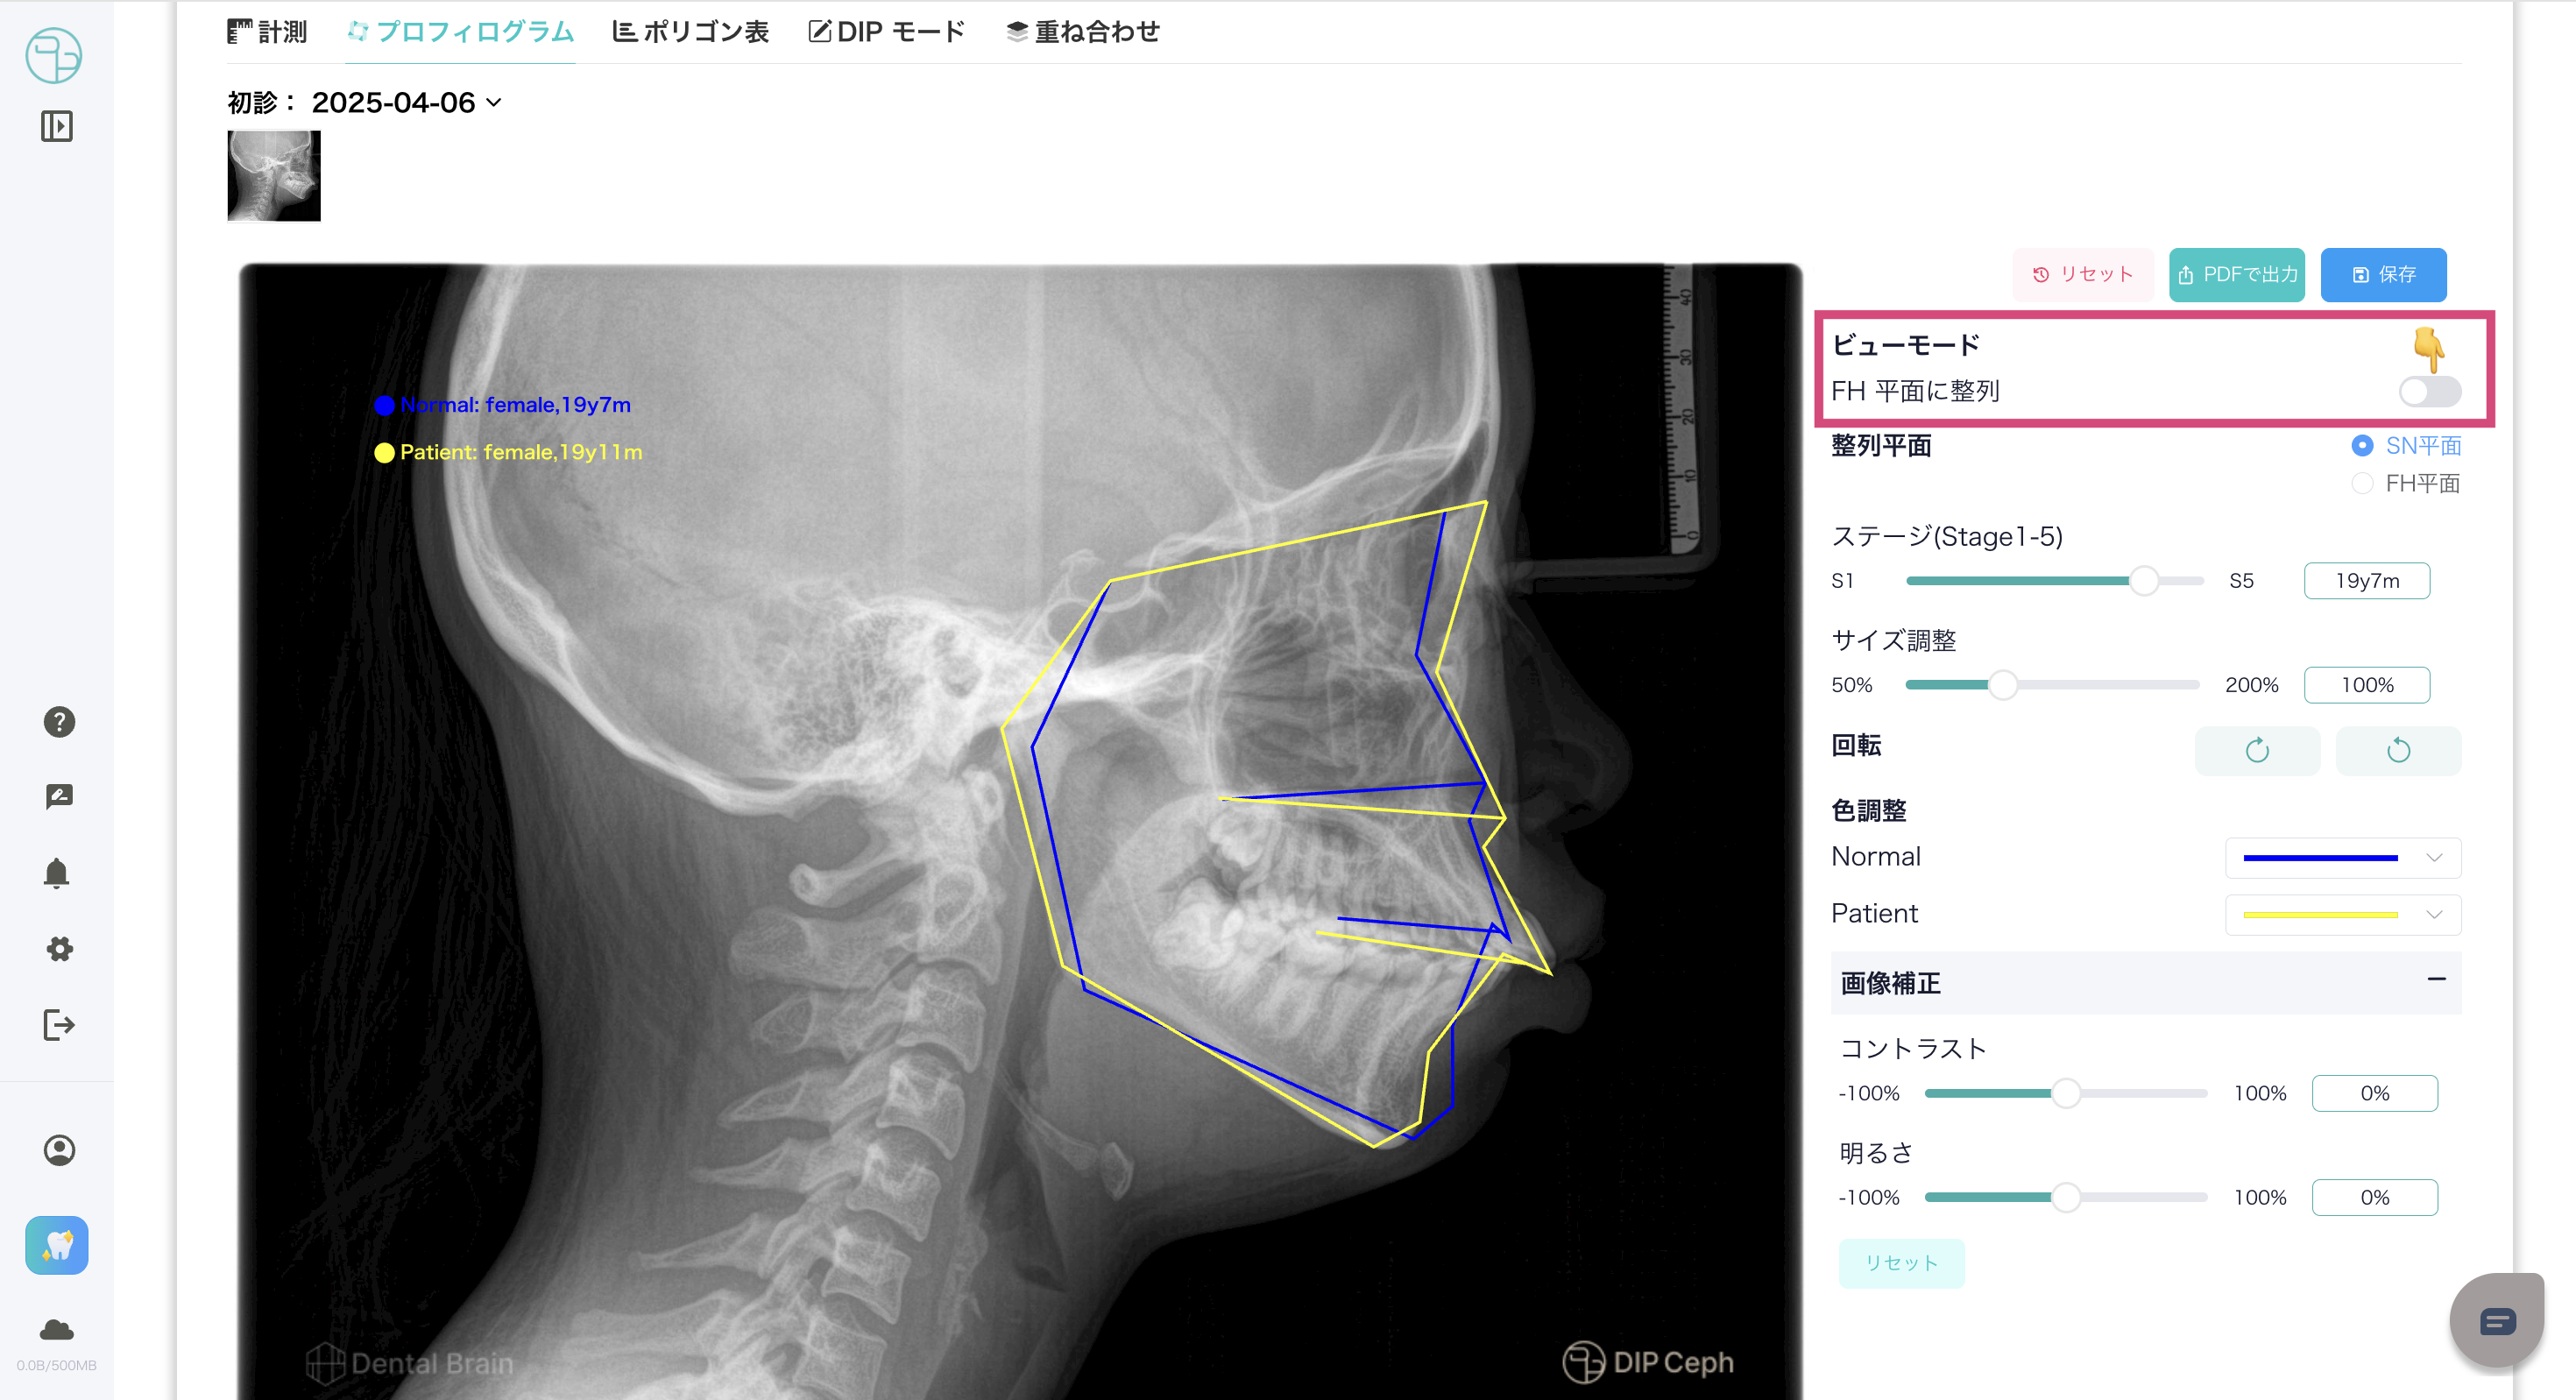Open notifications bell icon
2576x1400 pixels.
pyautogui.click(x=57, y=873)
